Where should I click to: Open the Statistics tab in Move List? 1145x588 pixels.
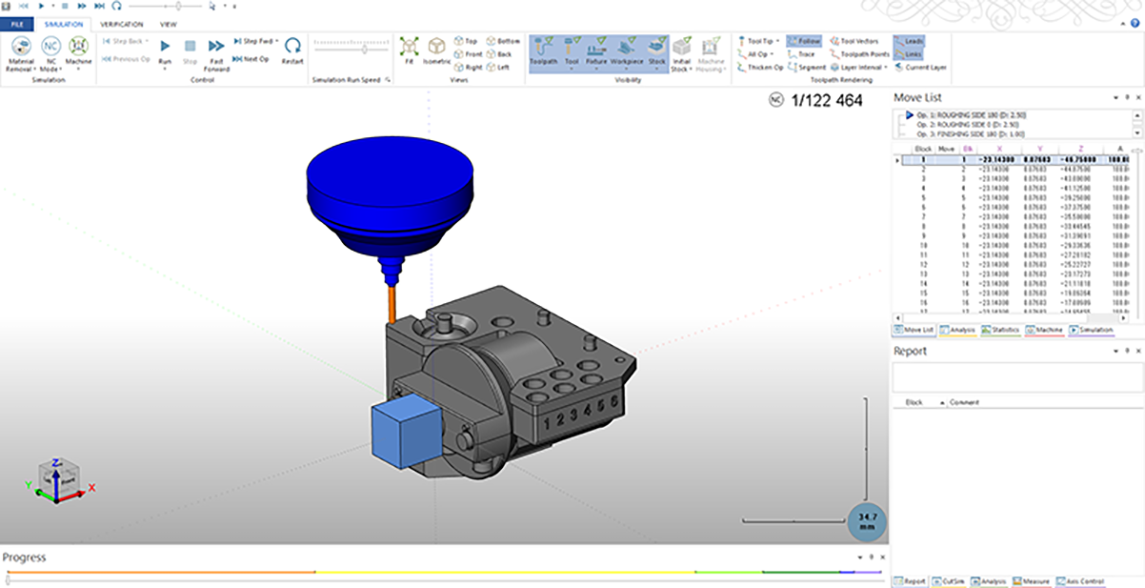point(1000,329)
